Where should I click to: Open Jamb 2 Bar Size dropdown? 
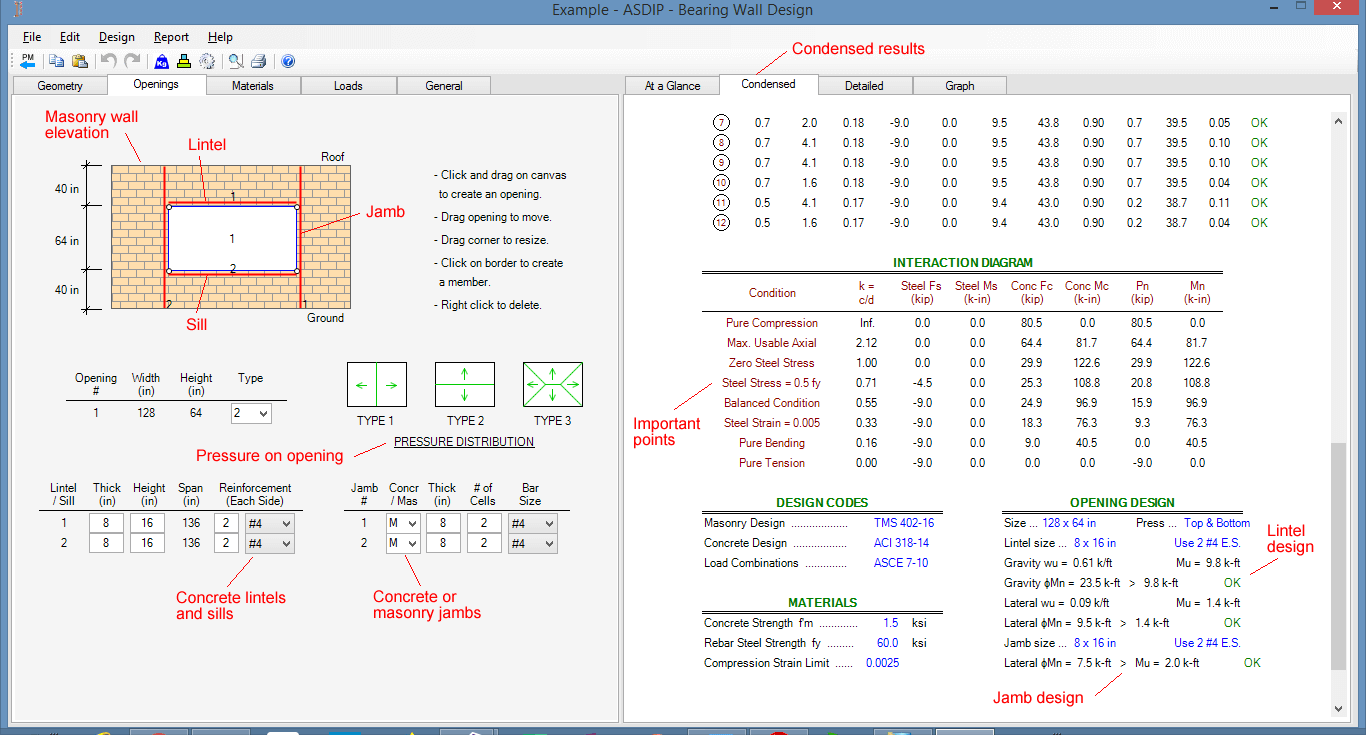click(533, 543)
